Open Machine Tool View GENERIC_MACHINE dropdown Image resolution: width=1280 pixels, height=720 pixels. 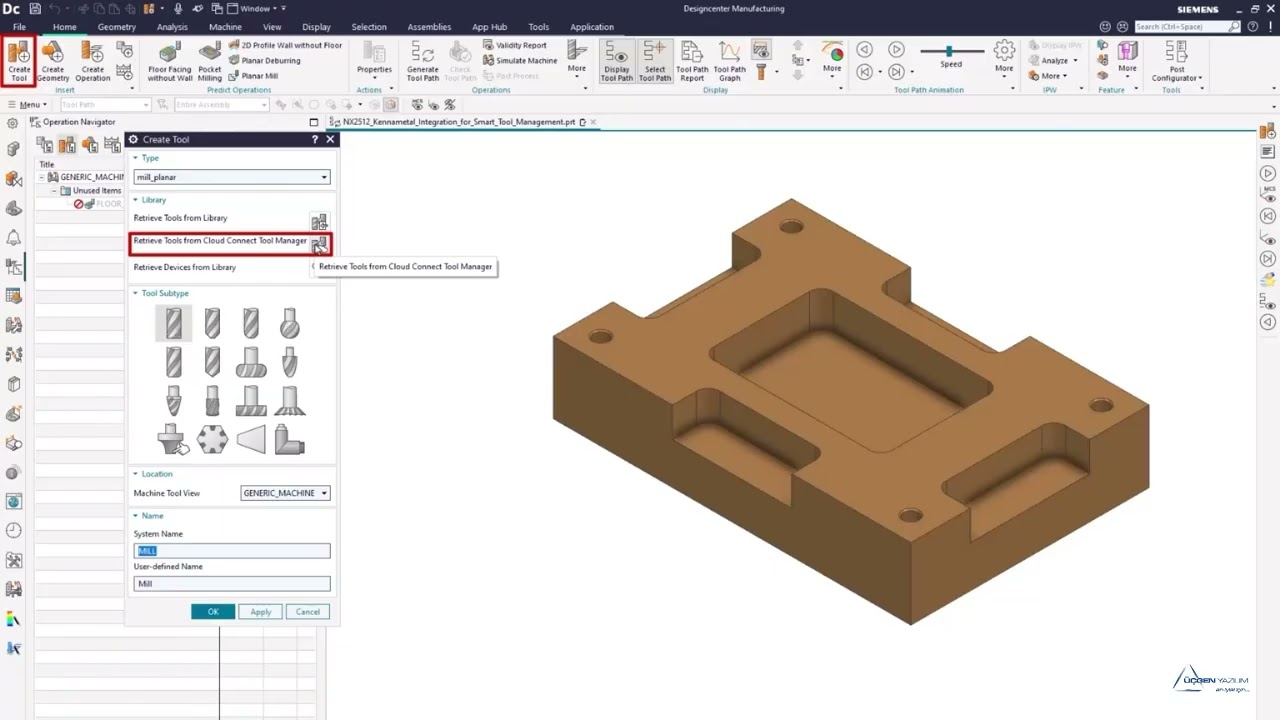tap(285, 493)
